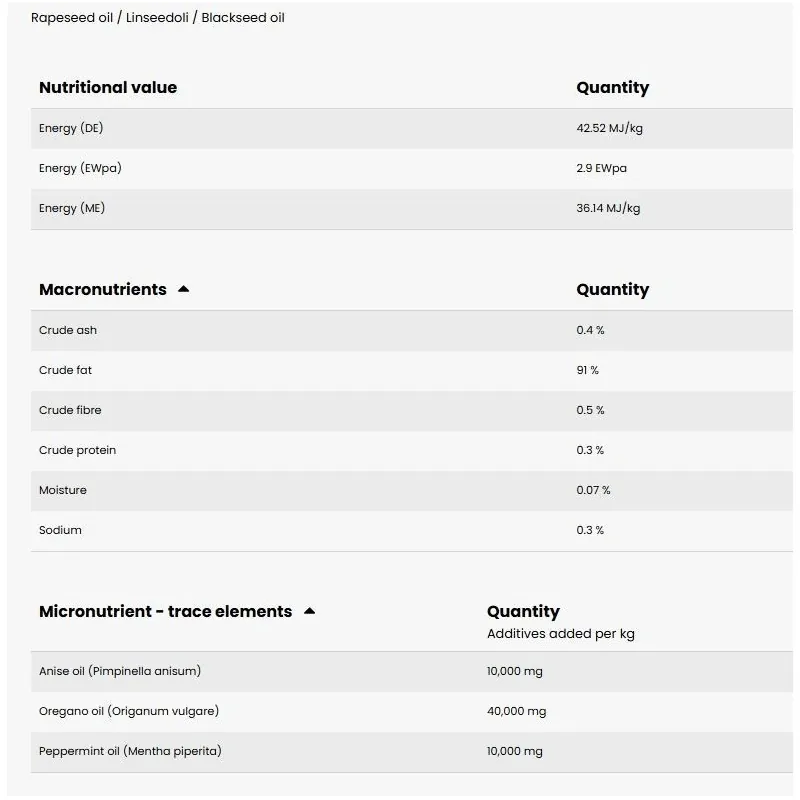Click the Moisture row label
The width and height of the screenshot is (800, 800).
pyautogui.click(x=63, y=490)
